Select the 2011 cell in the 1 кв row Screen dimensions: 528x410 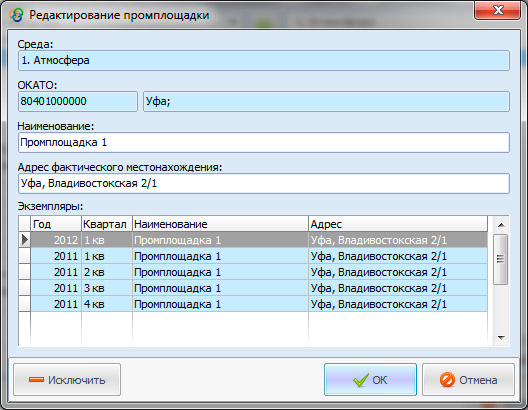click(x=56, y=256)
